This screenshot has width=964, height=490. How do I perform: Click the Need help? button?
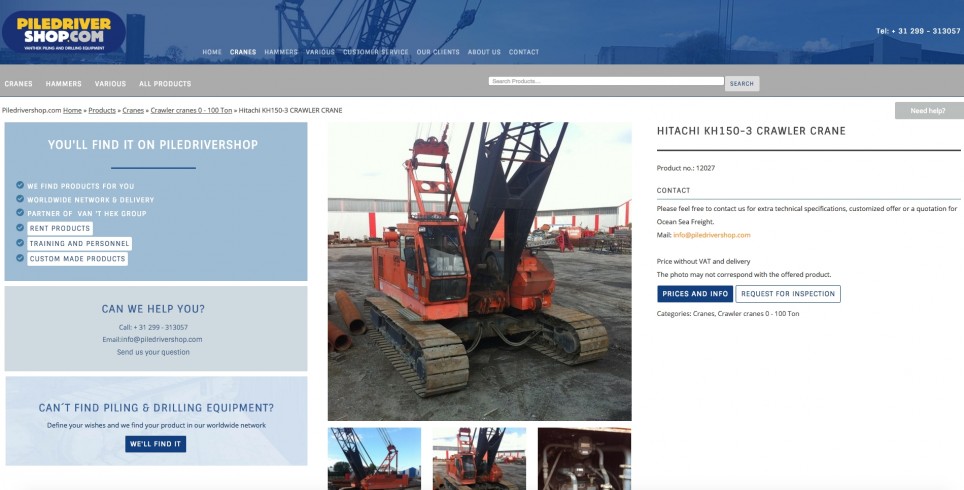pos(928,111)
